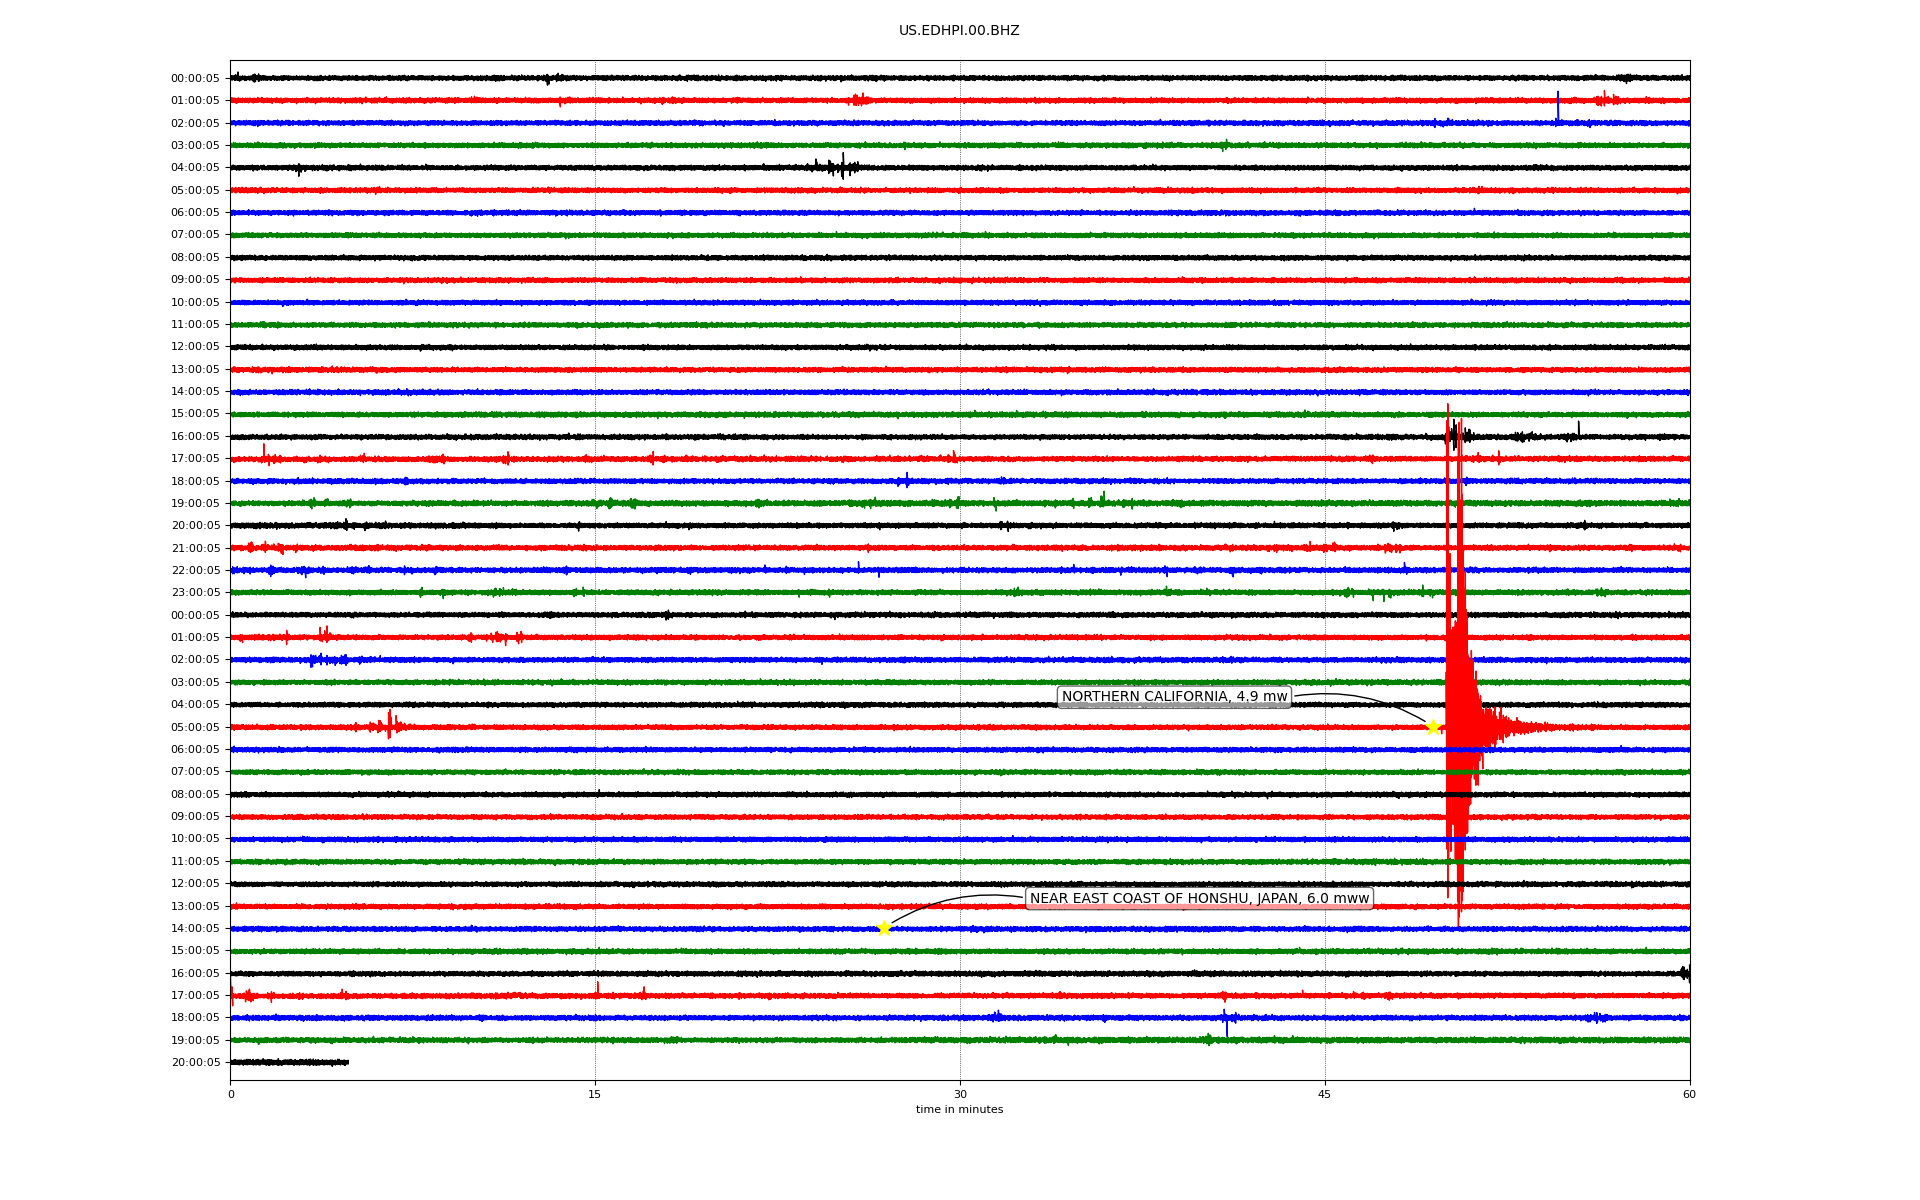Click the Northern California earthquake star marker
This screenshot has height=1200, width=1920.
pos(1432,727)
